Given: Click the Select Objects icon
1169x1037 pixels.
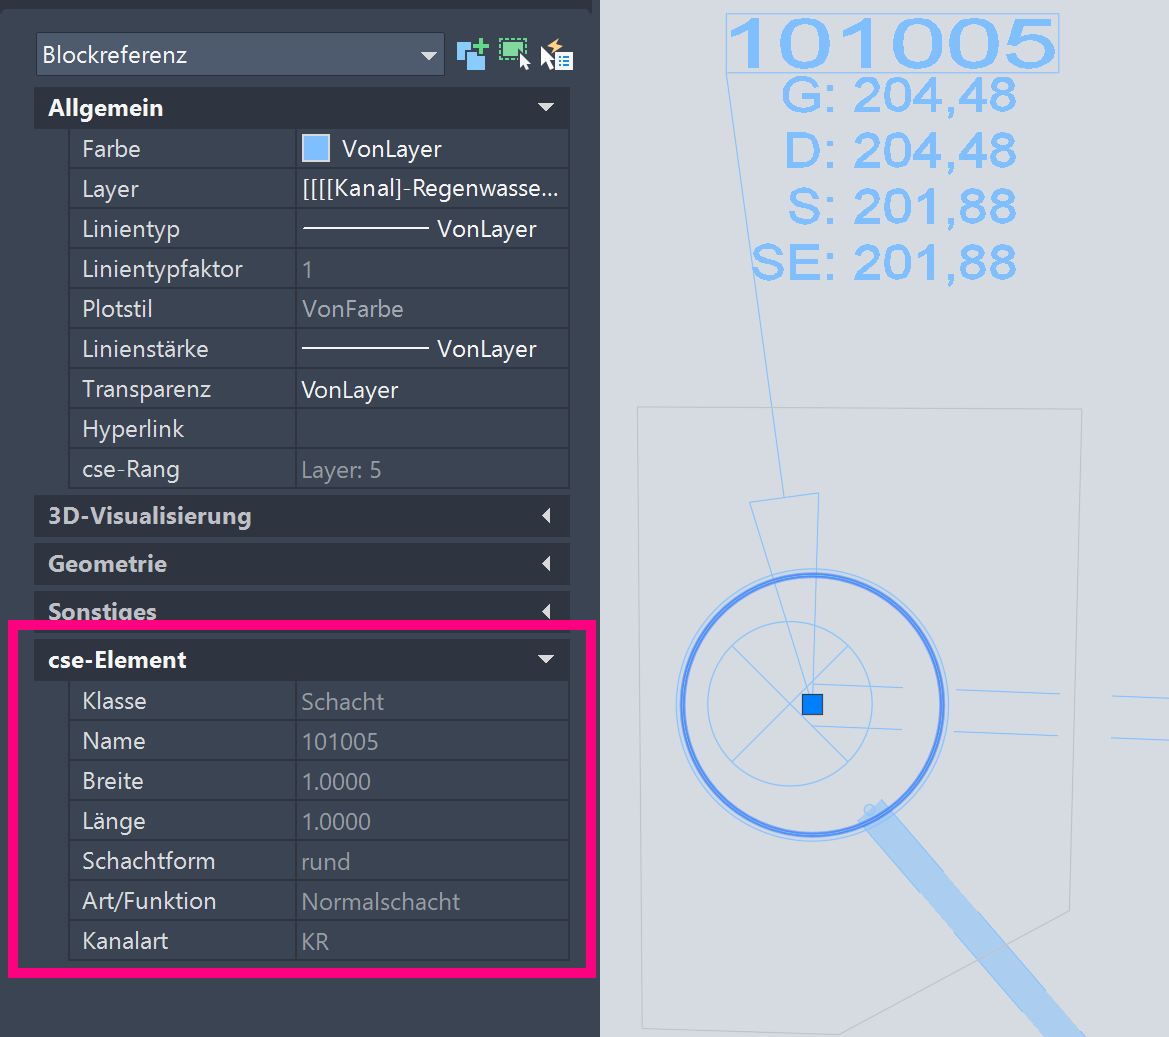Looking at the screenshot, I should tap(514, 54).
